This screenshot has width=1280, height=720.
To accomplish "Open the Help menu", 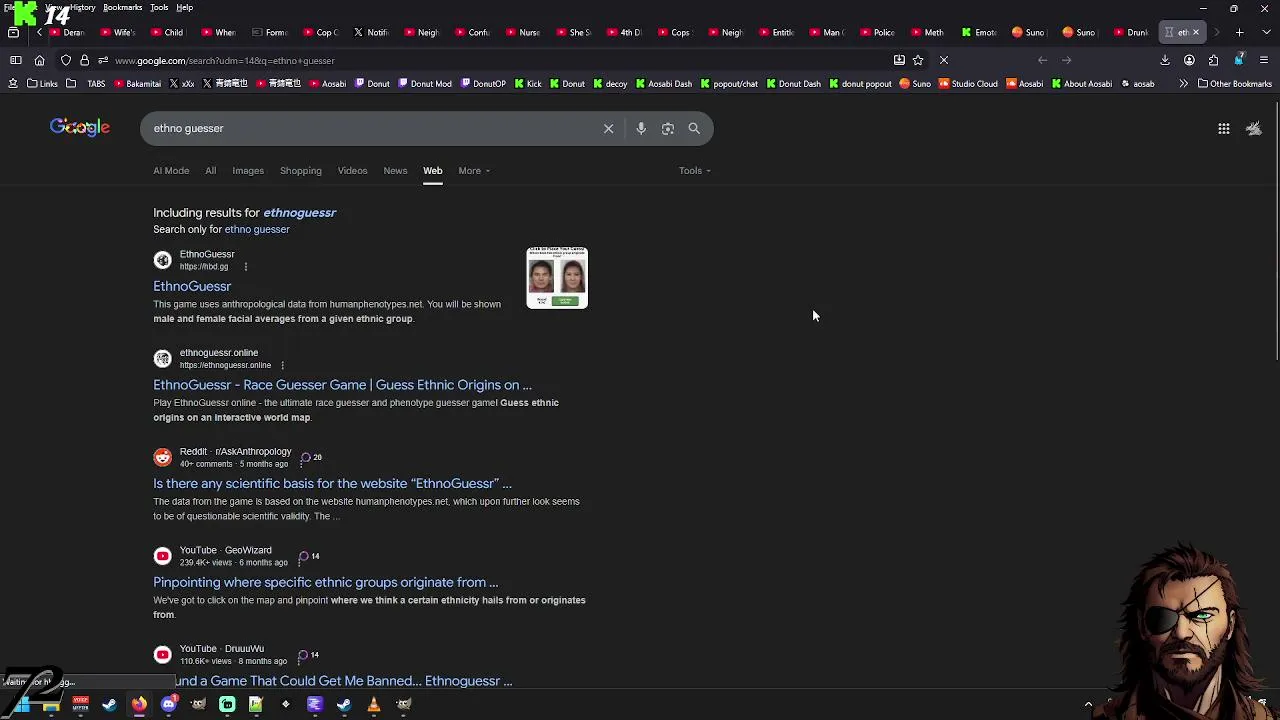I will [x=185, y=8].
